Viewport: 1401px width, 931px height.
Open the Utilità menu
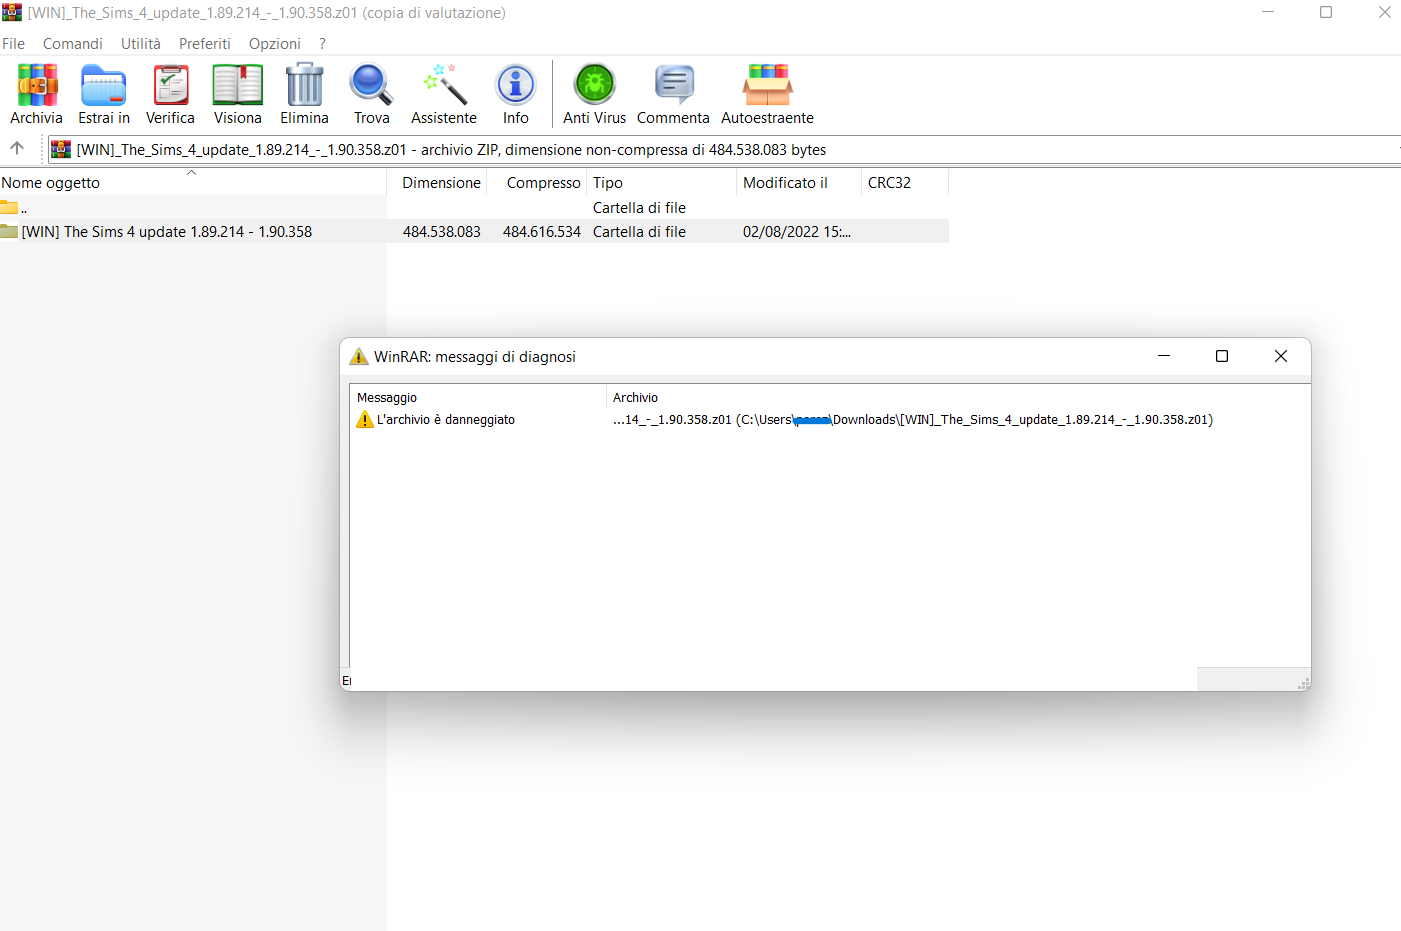(141, 44)
